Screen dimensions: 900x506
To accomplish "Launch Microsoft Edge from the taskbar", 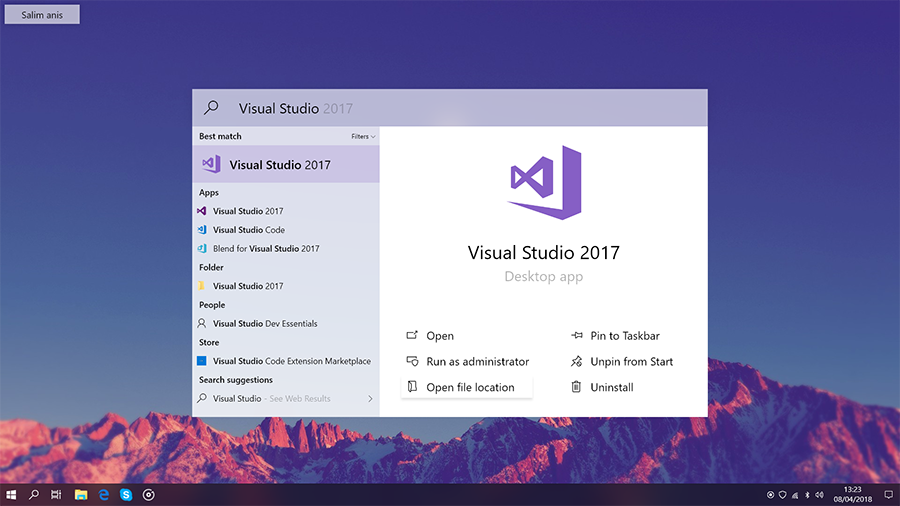I will pos(104,495).
